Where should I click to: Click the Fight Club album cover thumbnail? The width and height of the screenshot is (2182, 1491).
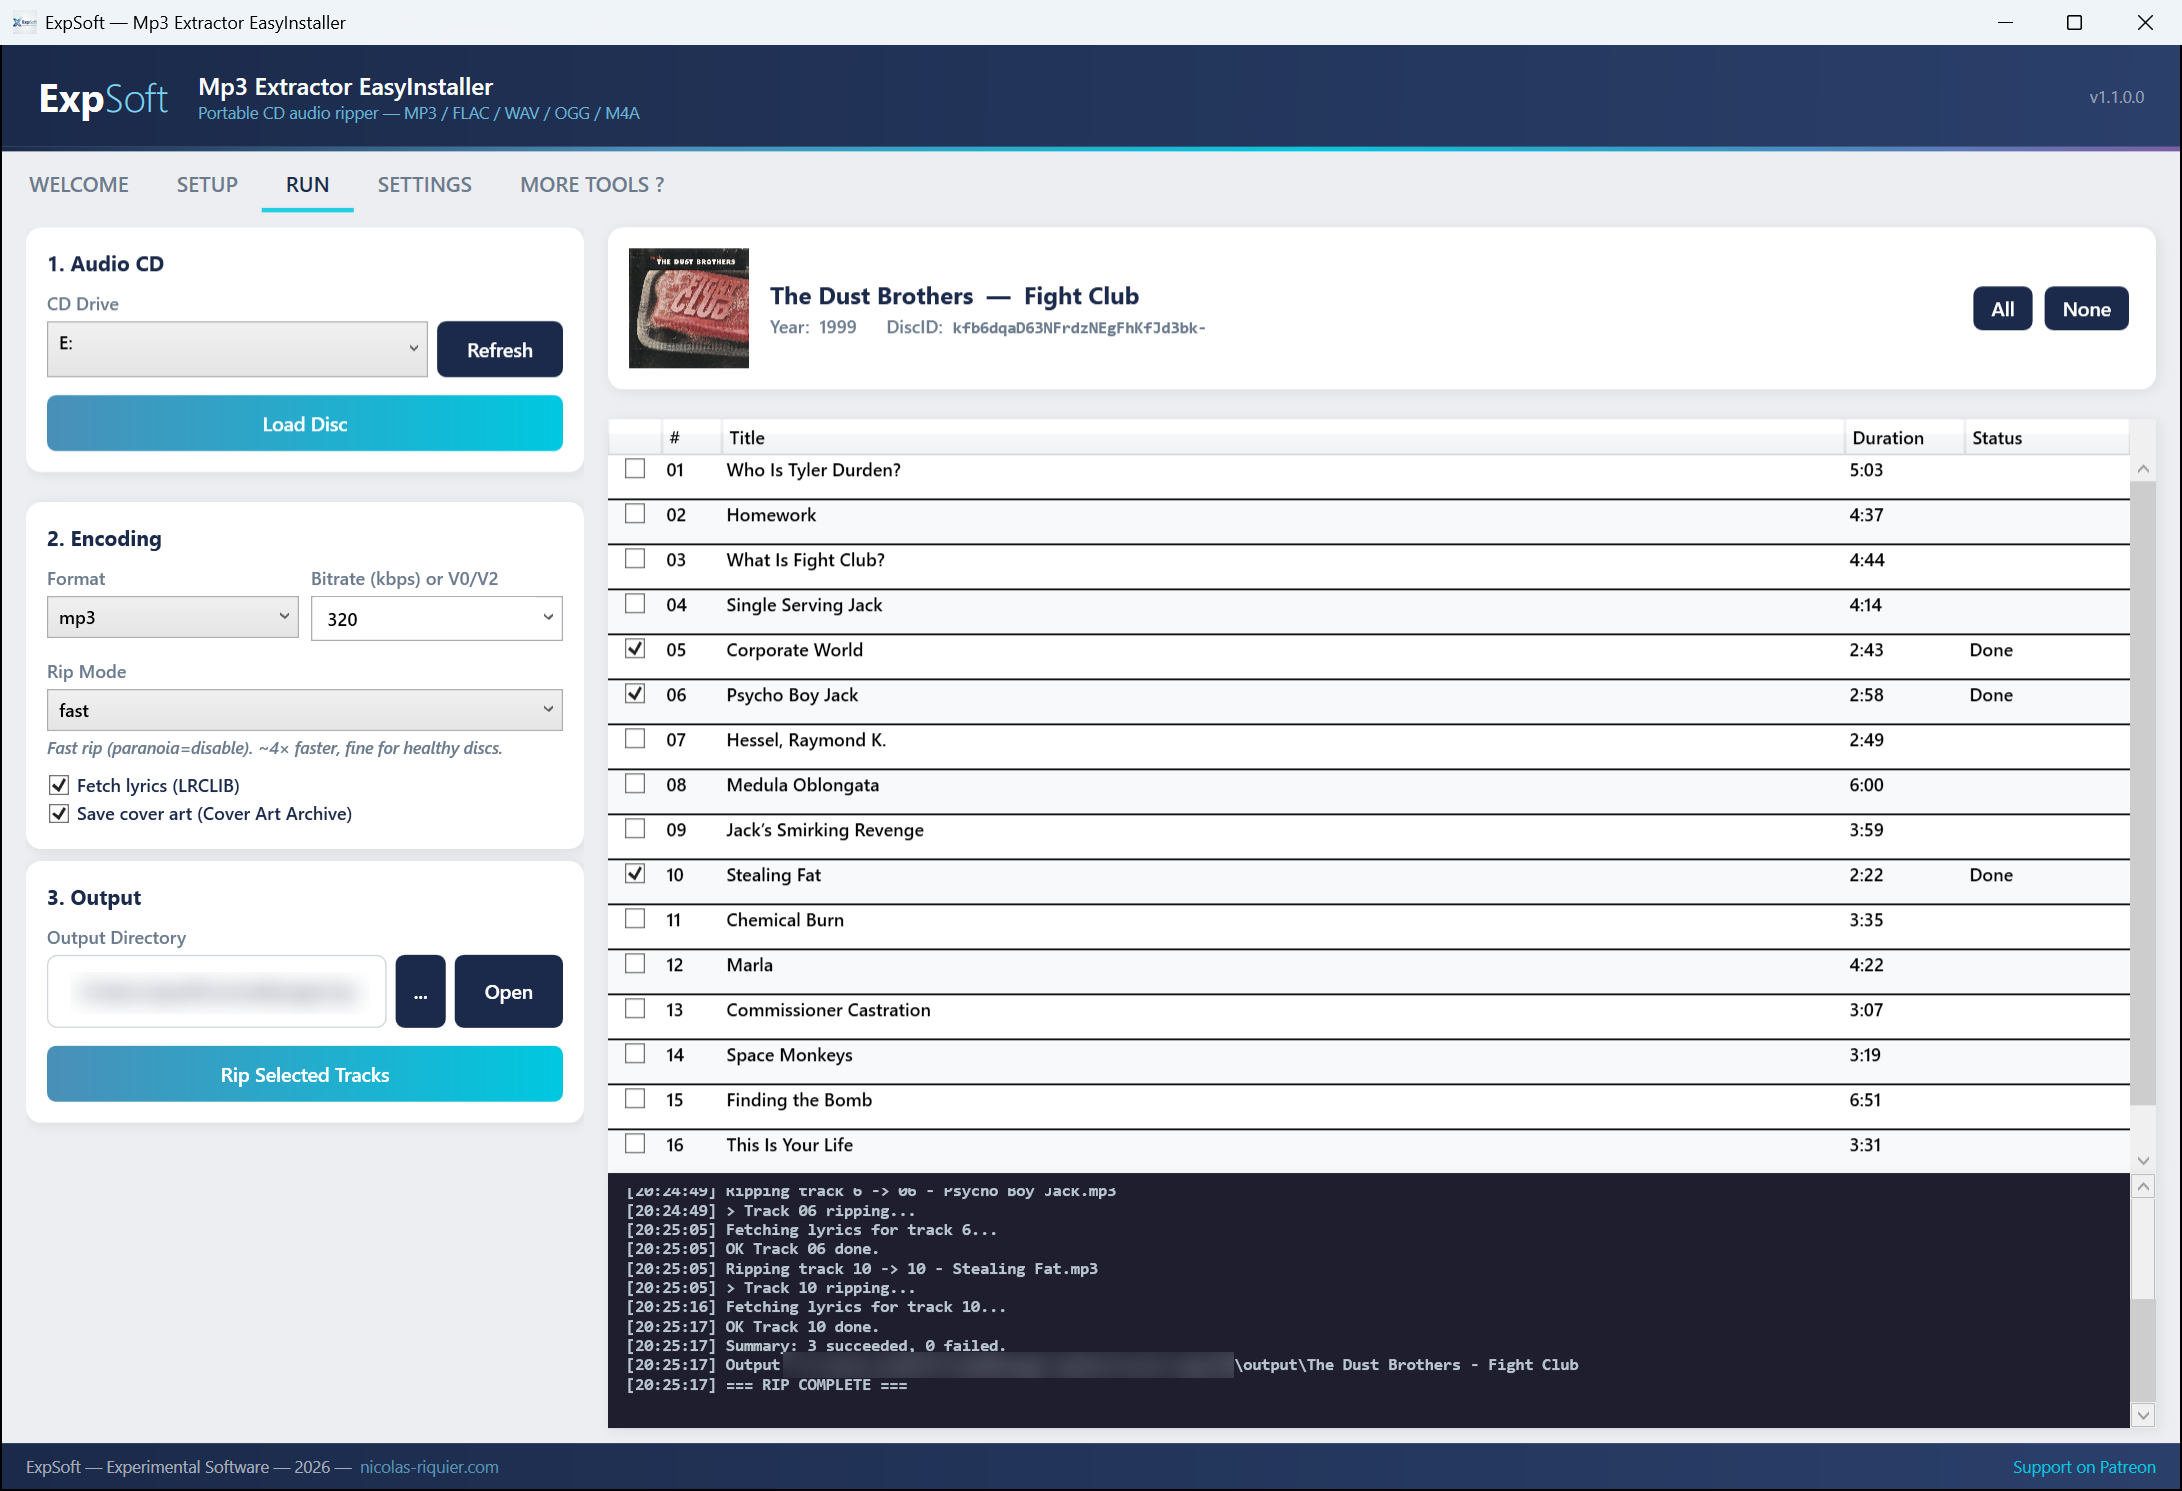click(x=688, y=308)
